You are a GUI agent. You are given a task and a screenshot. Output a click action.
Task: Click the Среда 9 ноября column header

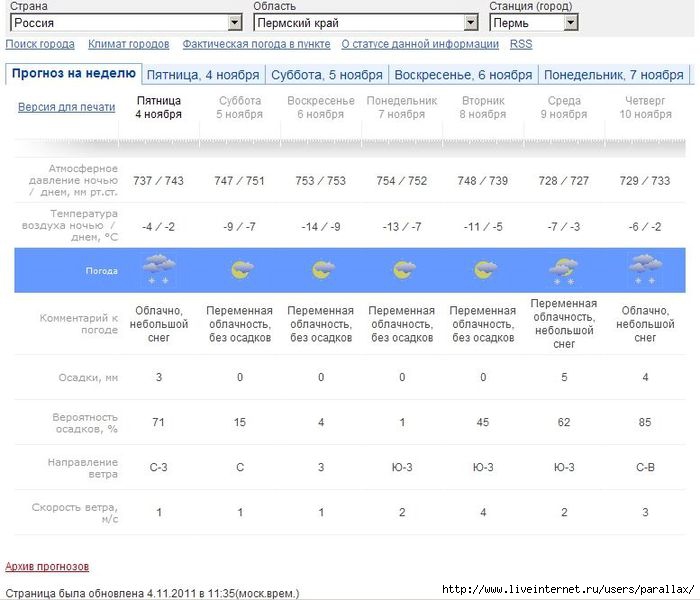pos(564,108)
